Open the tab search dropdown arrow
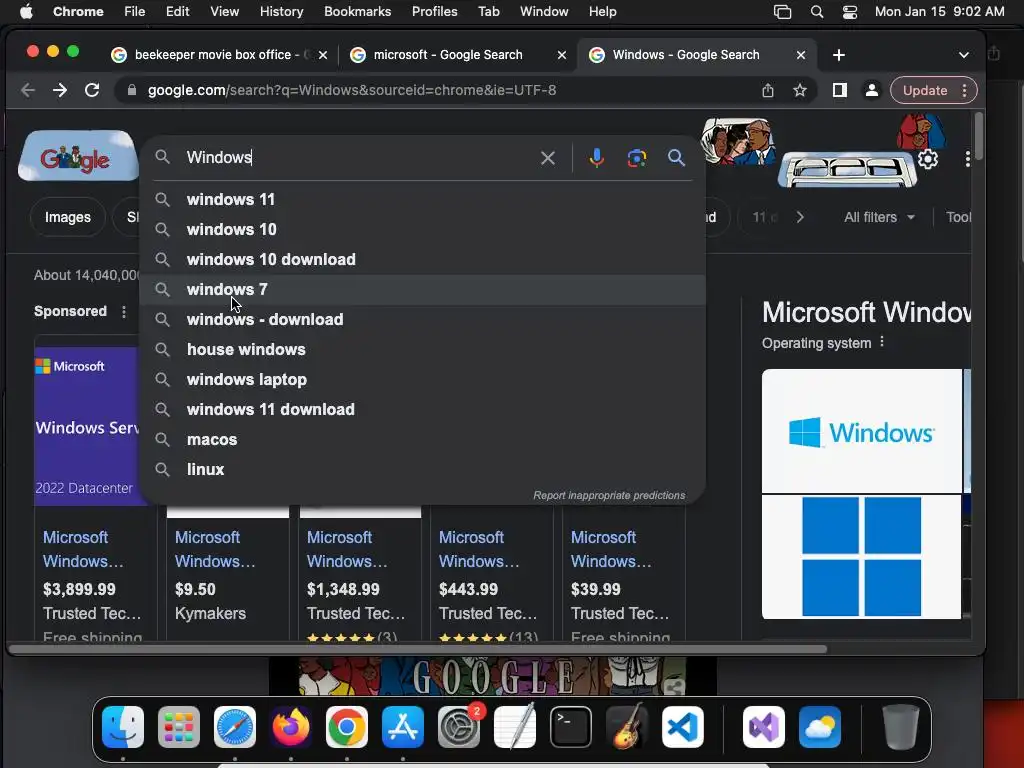Viewport: 1024px width, 768px height. click(964, 56)
